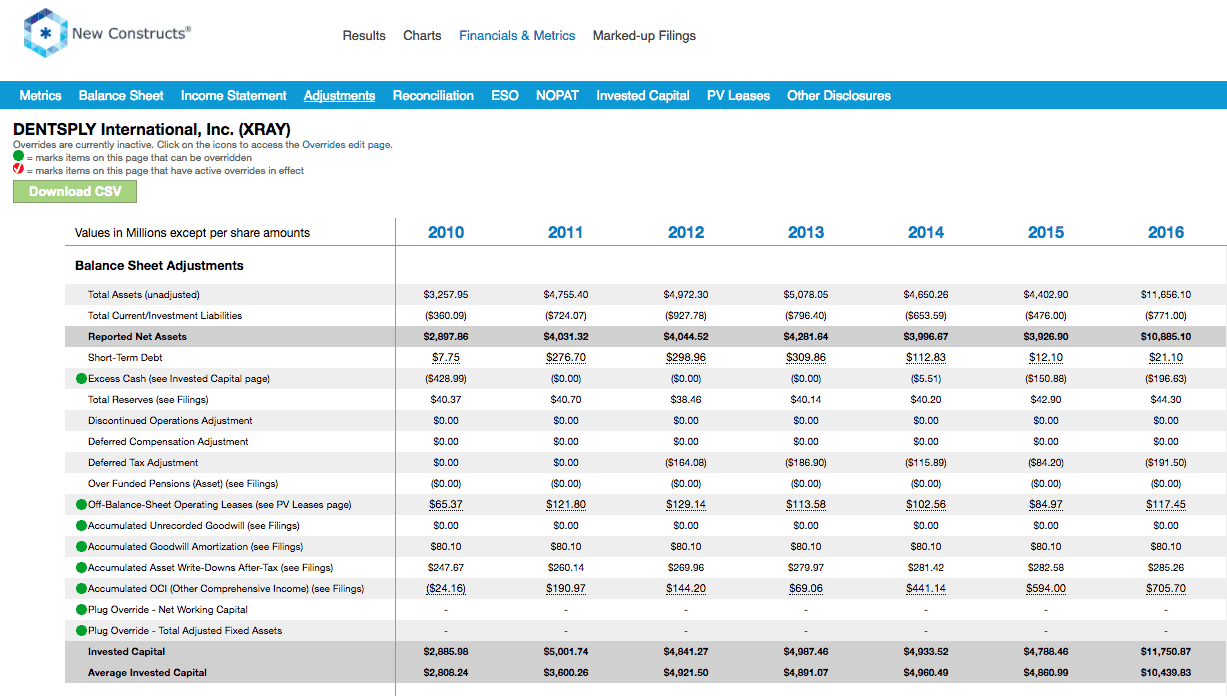1227x696 pixels.
Task: Open 2013 Accumulated OCI value $69.06
Action: tap(806, 589)
